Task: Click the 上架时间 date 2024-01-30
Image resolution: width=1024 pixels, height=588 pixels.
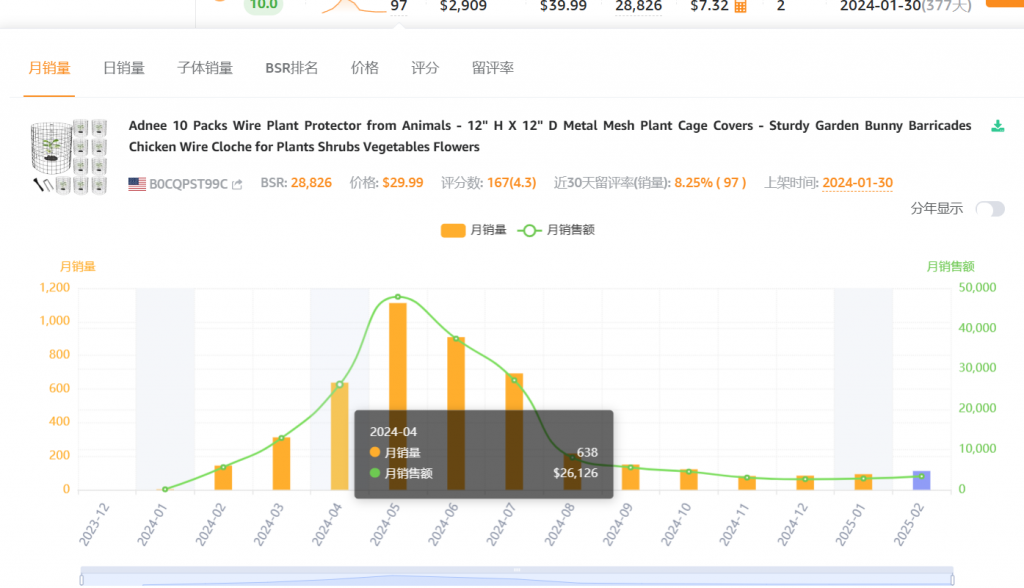Action: pyautogui.click(x=857, y=183)
